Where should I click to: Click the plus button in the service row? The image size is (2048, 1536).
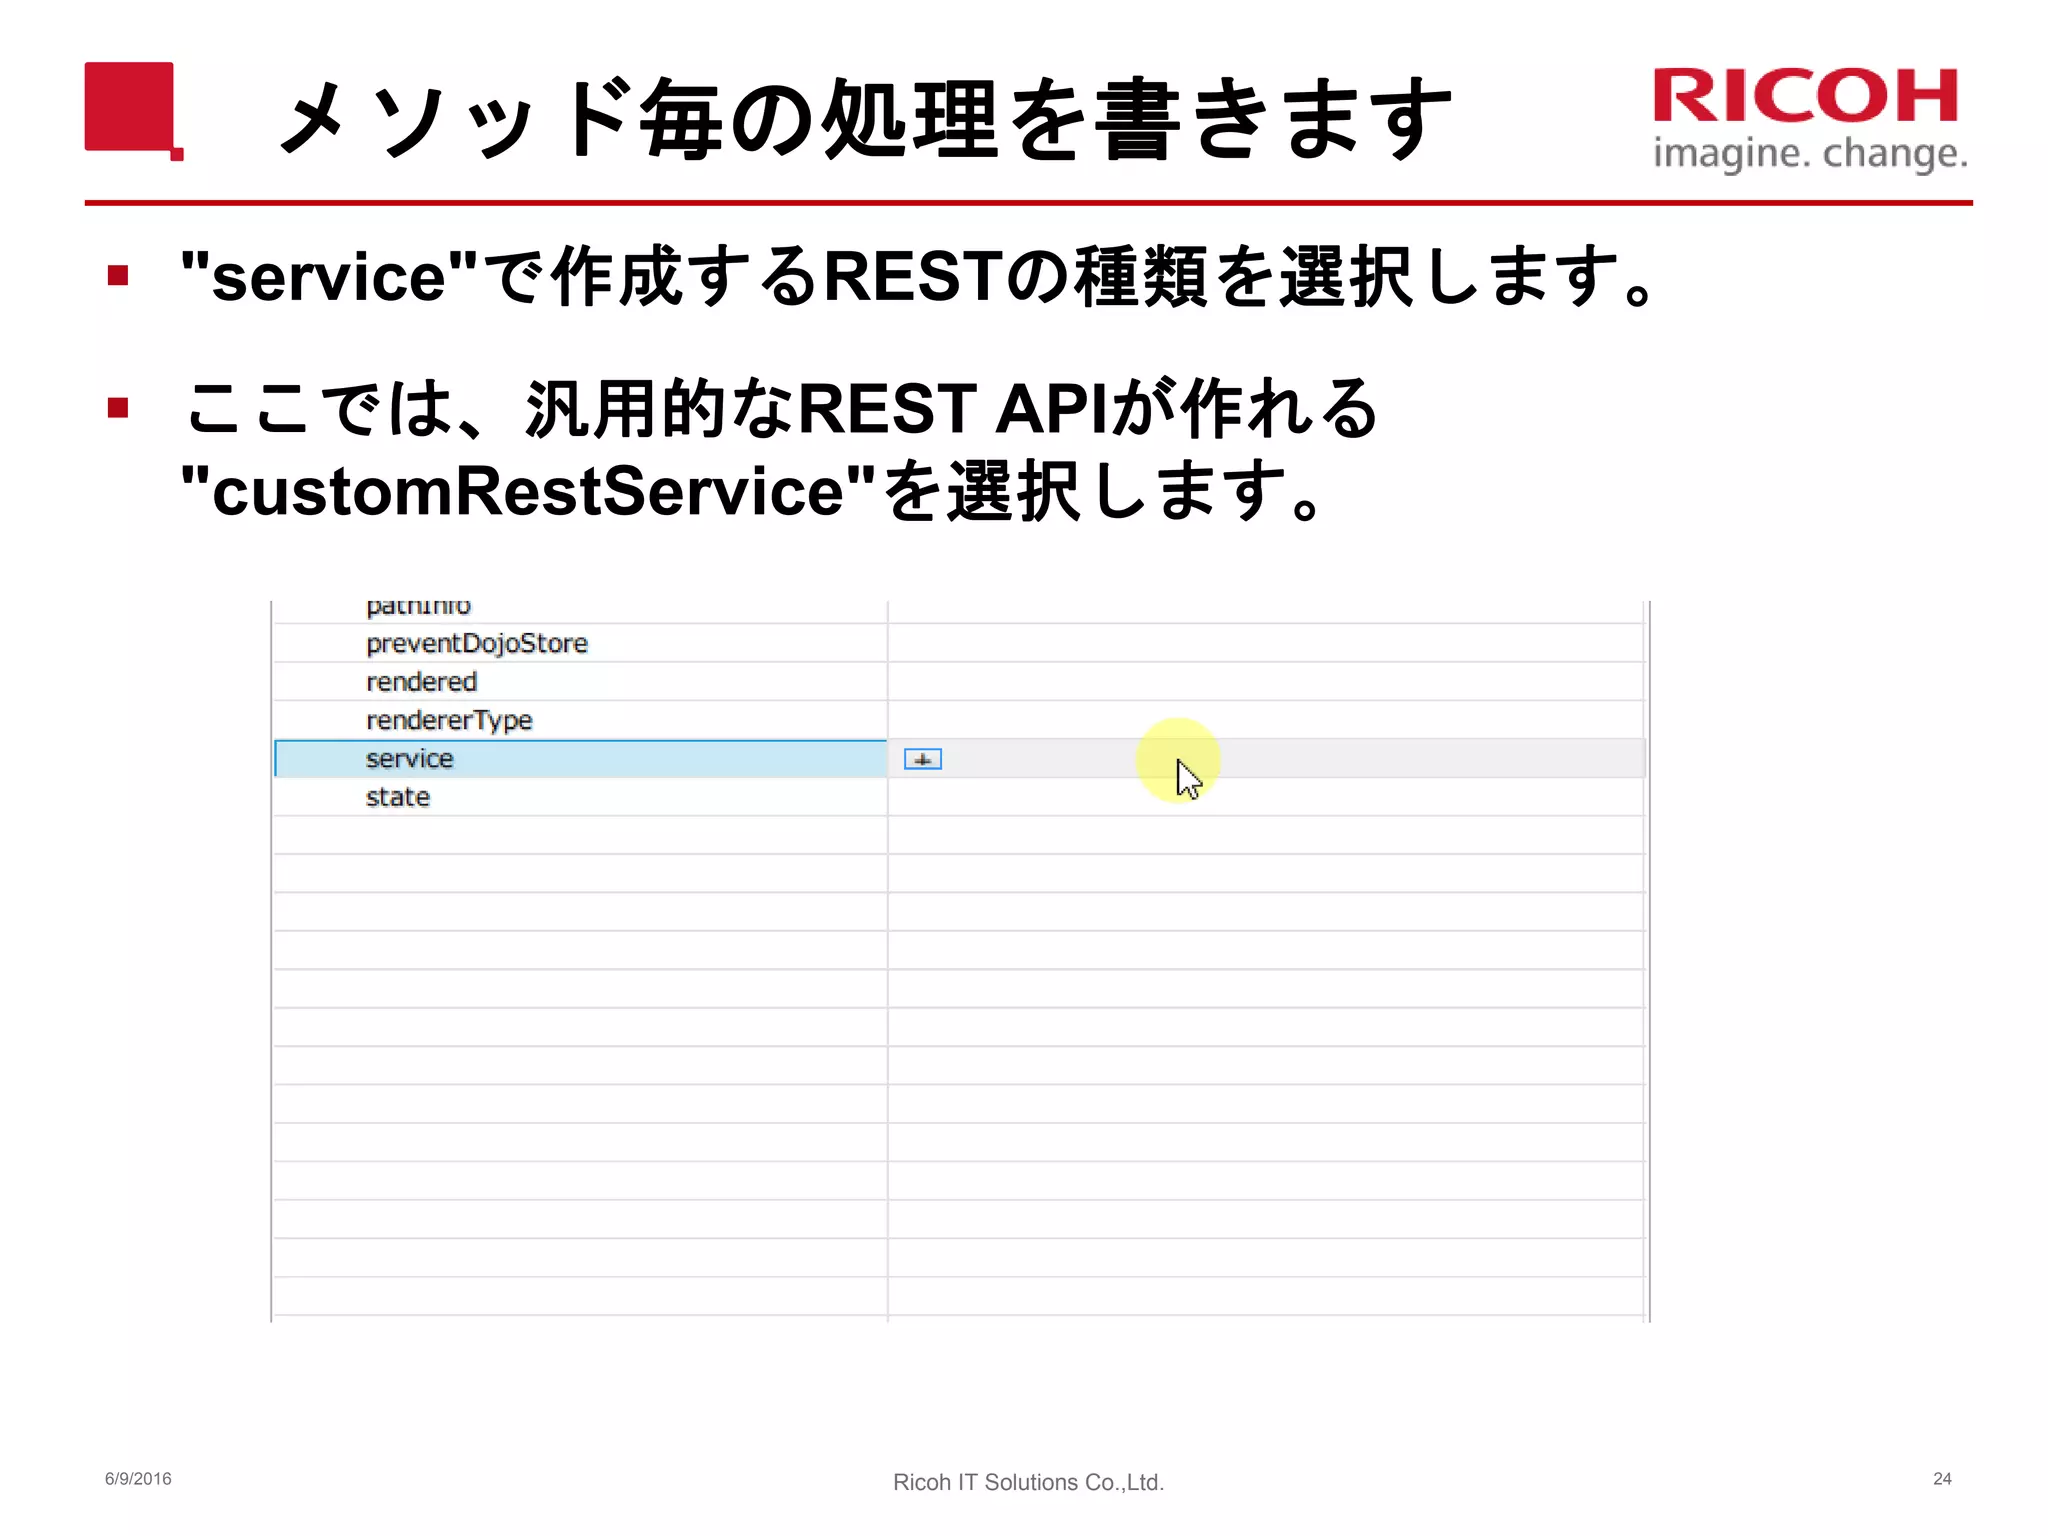pyautogui.click(x=922, y=759)
